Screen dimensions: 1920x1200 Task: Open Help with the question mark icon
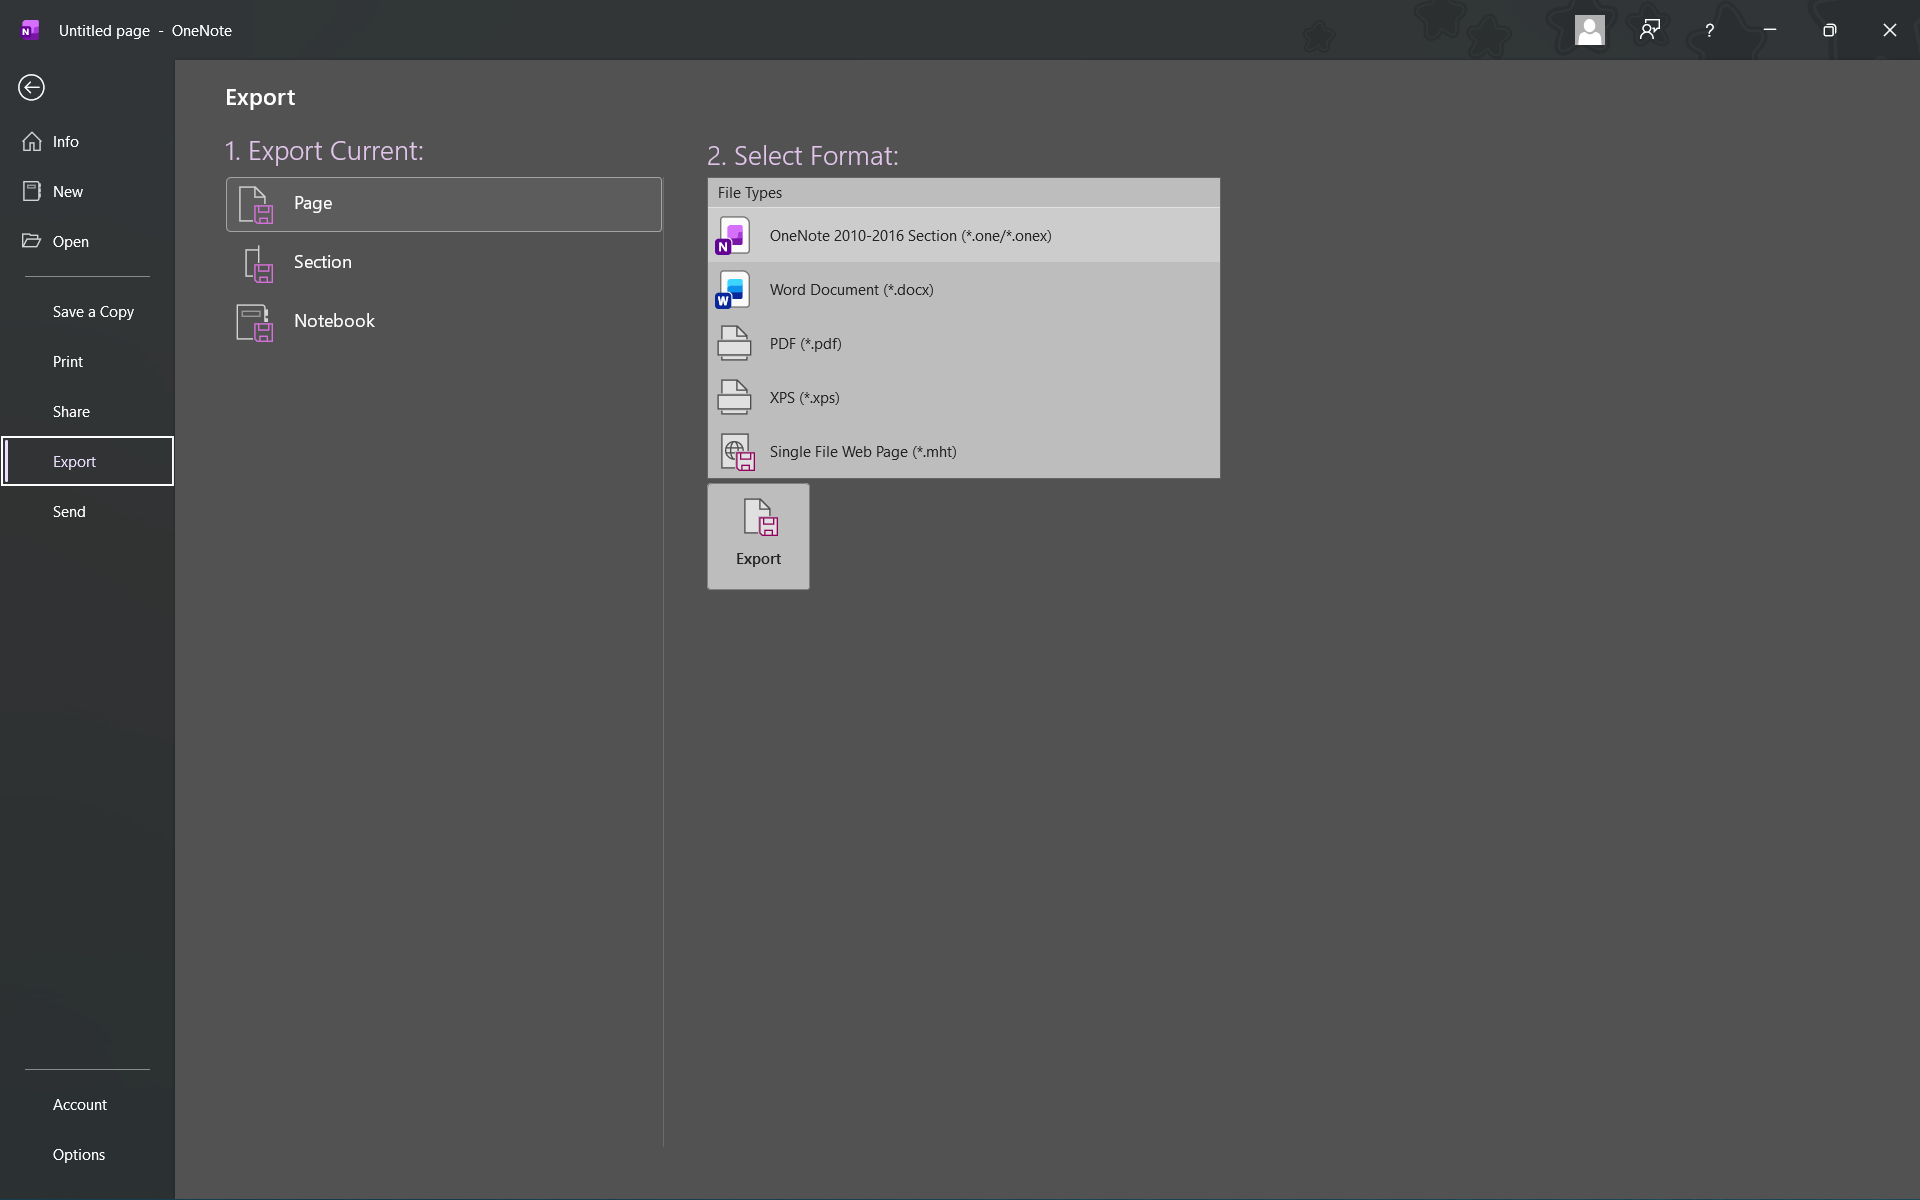pos(1710,31)
